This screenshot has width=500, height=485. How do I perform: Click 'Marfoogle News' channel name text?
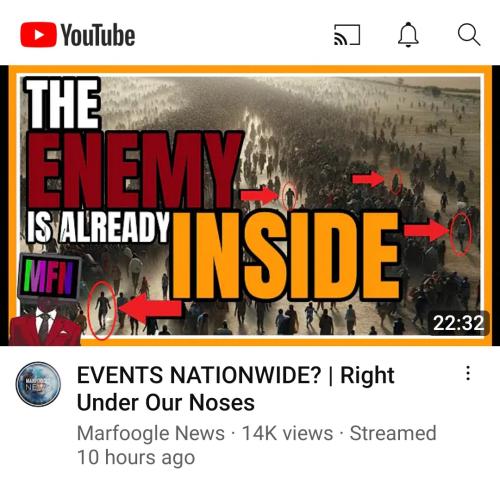(151, 433)
